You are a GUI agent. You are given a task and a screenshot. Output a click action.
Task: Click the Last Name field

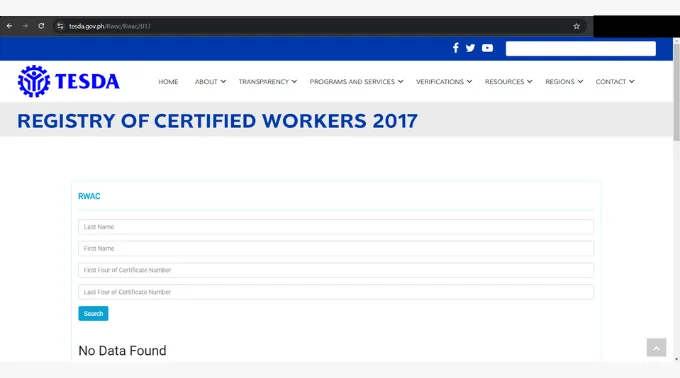(336, 227)
